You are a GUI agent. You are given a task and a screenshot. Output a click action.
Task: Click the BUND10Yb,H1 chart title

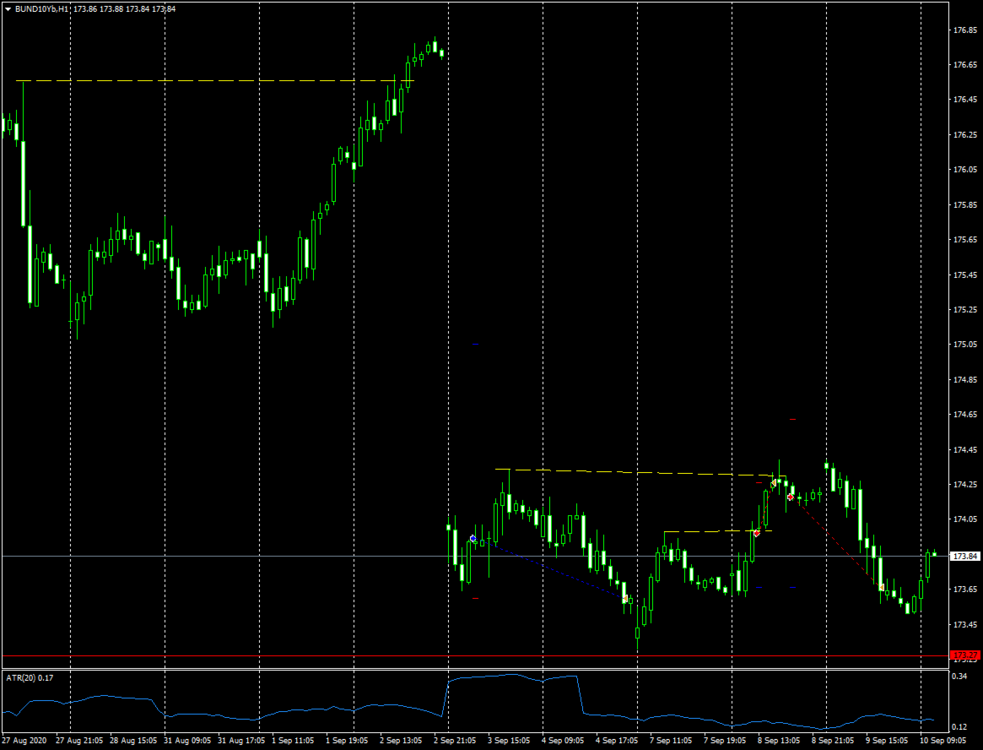coord(42,9)
